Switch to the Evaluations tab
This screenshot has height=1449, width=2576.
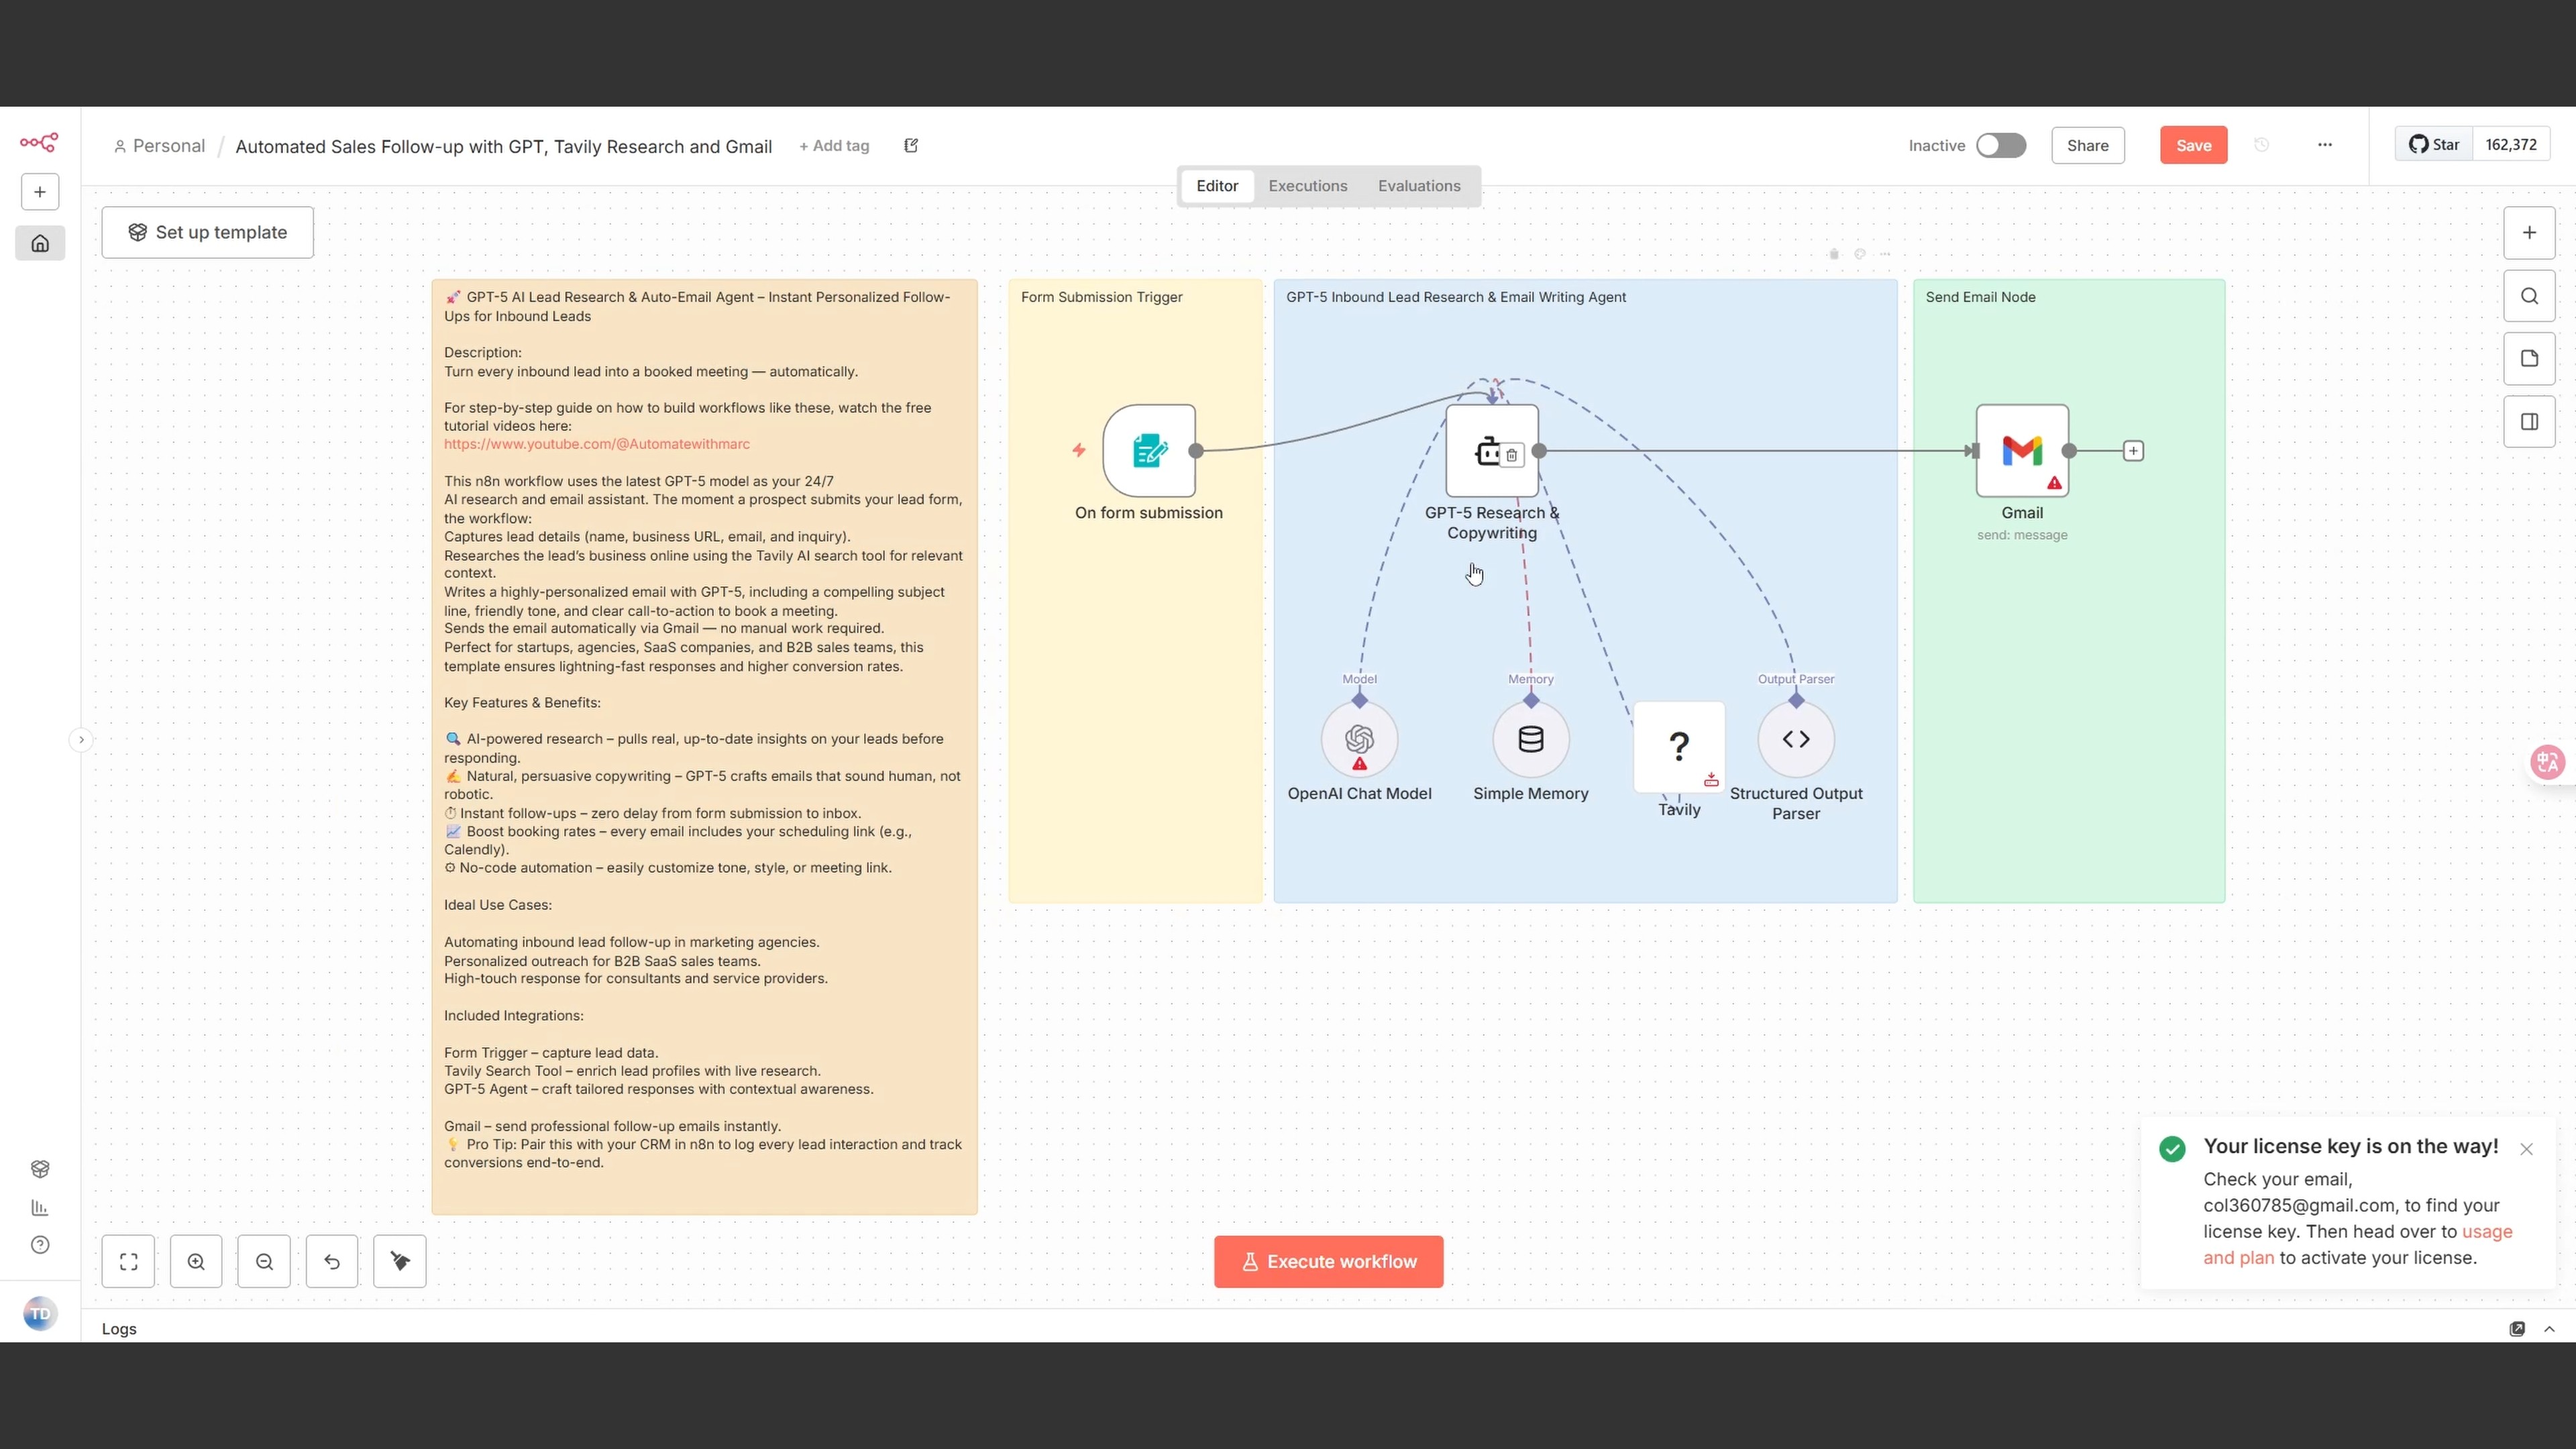(x=1418, y=186)
